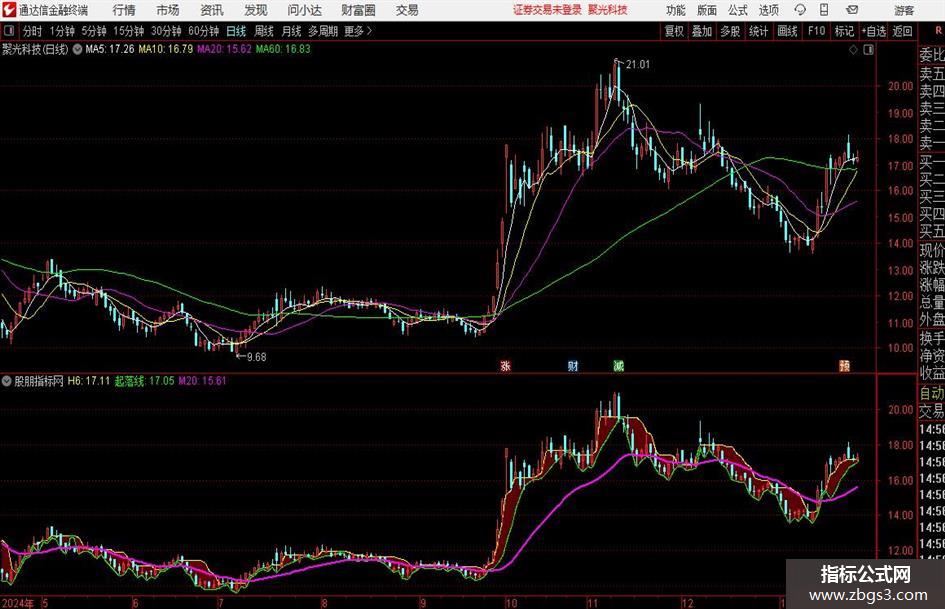945x609 pixels.
Task: Open the 行情 menu
Action: point(124,10)
